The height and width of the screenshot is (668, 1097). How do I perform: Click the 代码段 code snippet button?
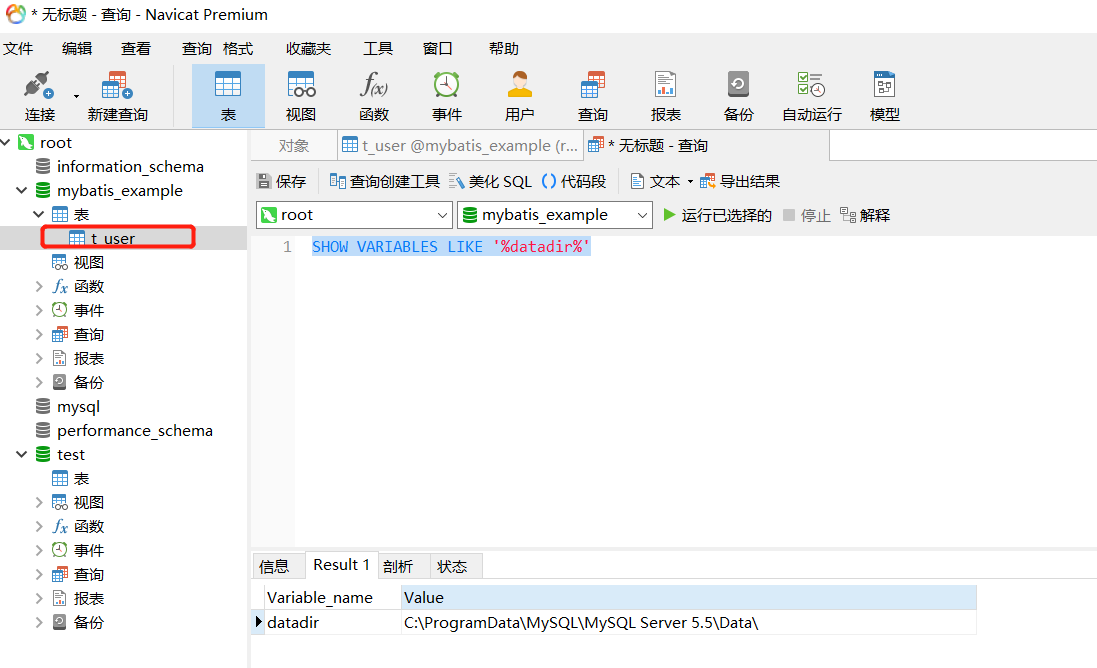[574, 181]
